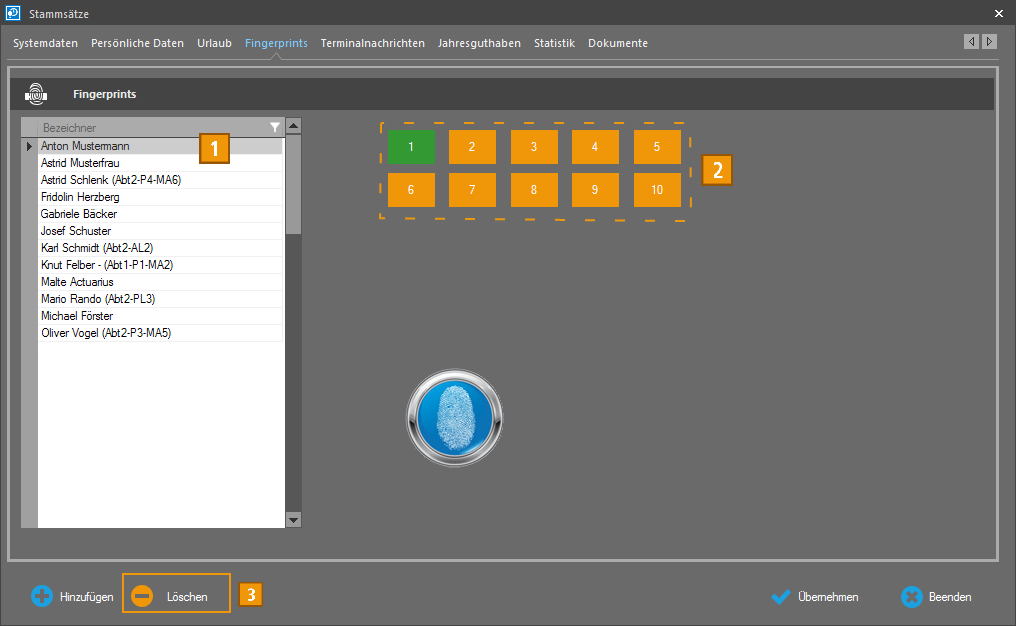Open the Terminalnachrichten tab
Viewport: 1016px width, 626px height.
372,43
